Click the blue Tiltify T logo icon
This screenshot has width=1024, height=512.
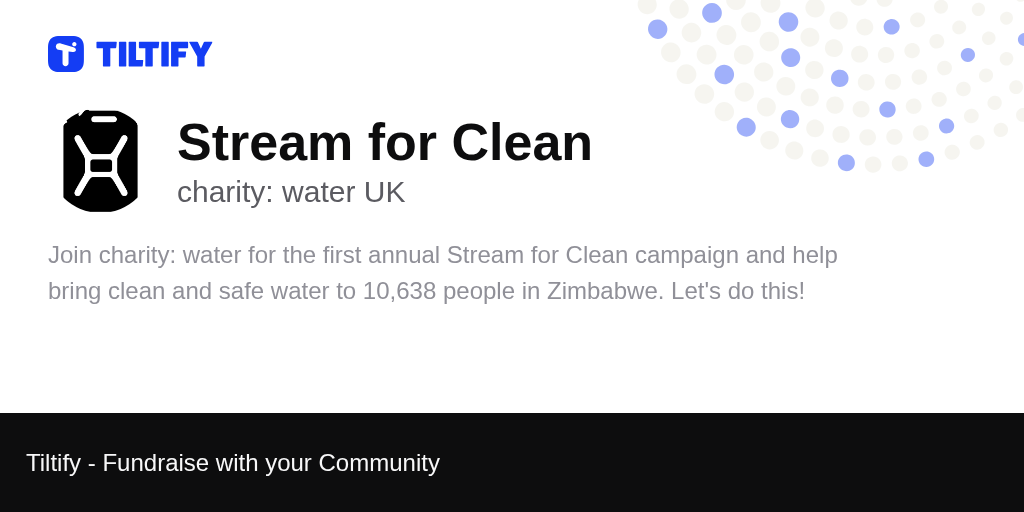pyautogui.click(x=66, y=54)
